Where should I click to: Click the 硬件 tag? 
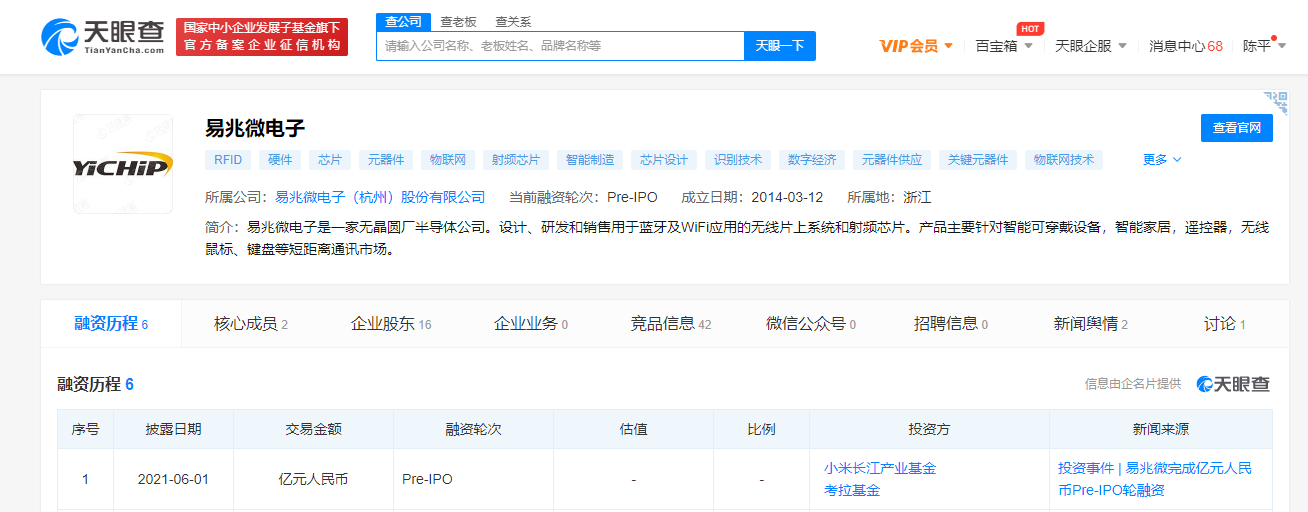tap(280, 160)
